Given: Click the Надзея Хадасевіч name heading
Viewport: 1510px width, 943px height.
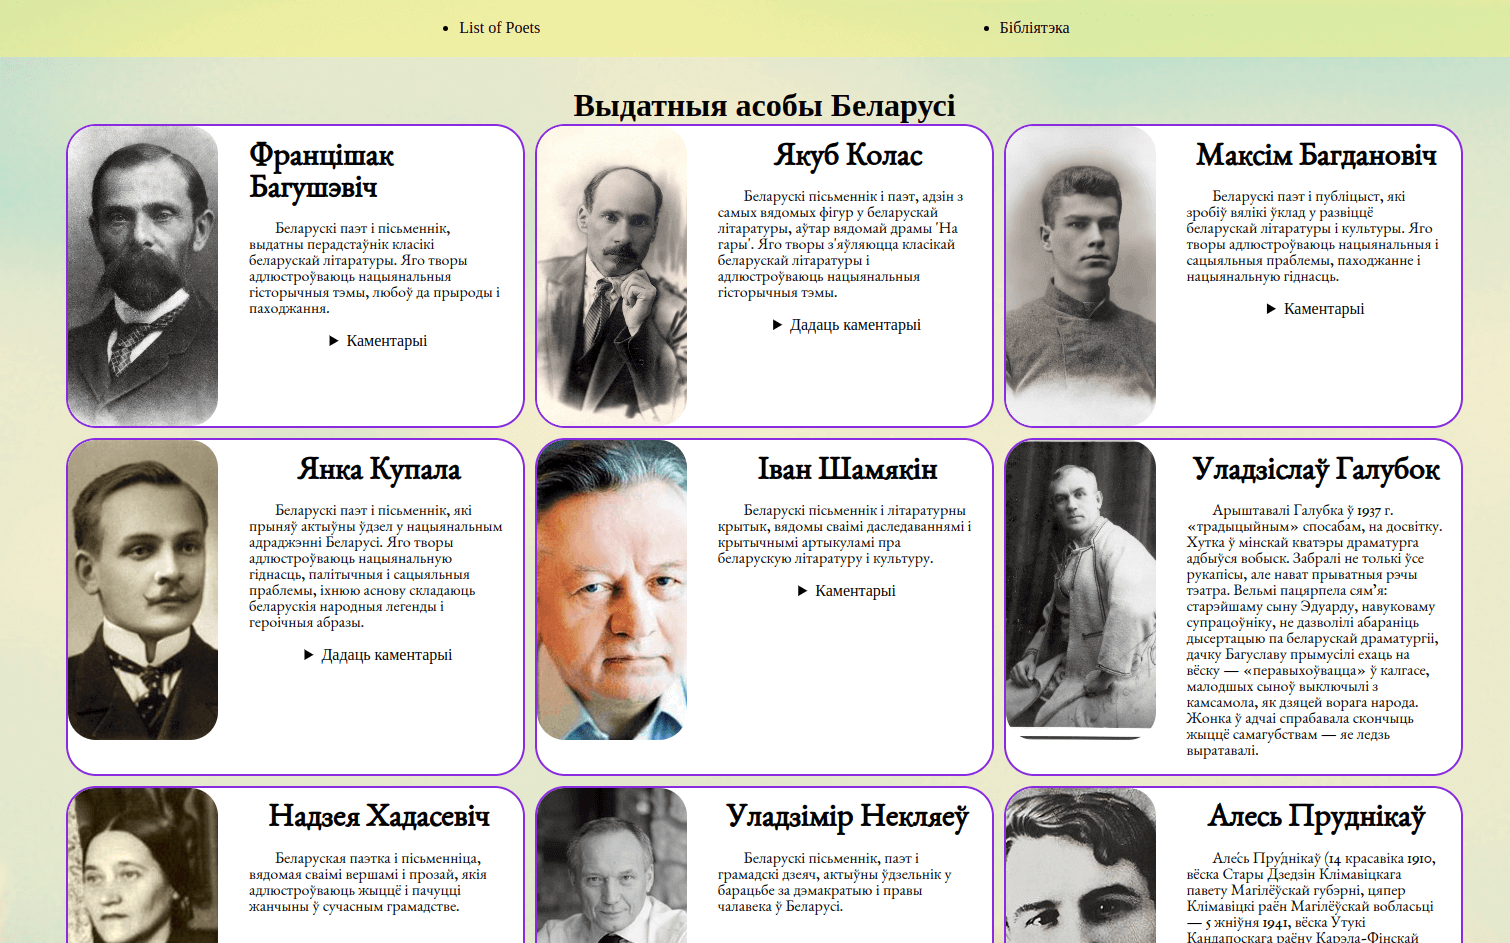Looking at the screenshot, I should pyautogui.click(x=378, y=817).
